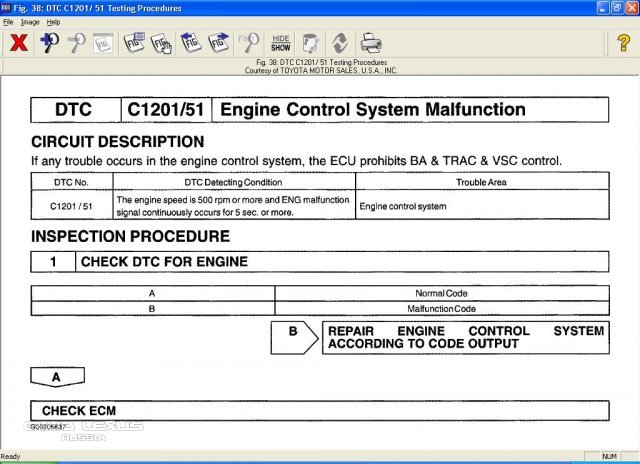This screenshot has width=640, height=464.
Task: Click the grayed-out FIG page icon
Action: pos(103,43)
